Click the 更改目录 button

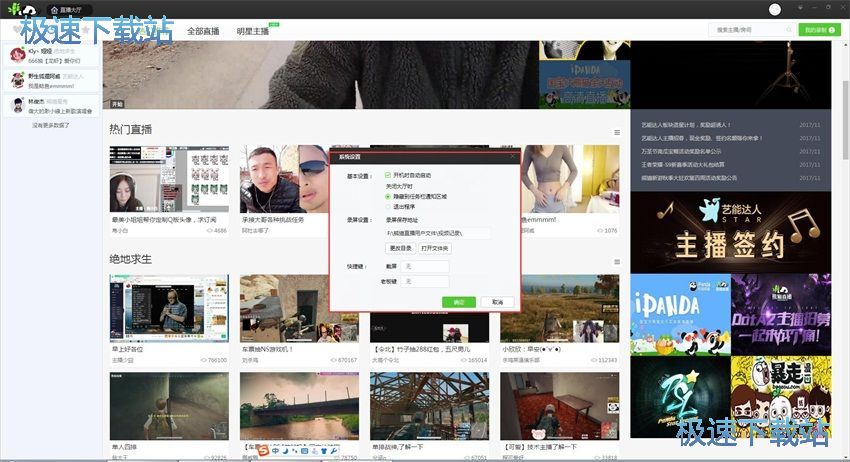click(401, 248)
